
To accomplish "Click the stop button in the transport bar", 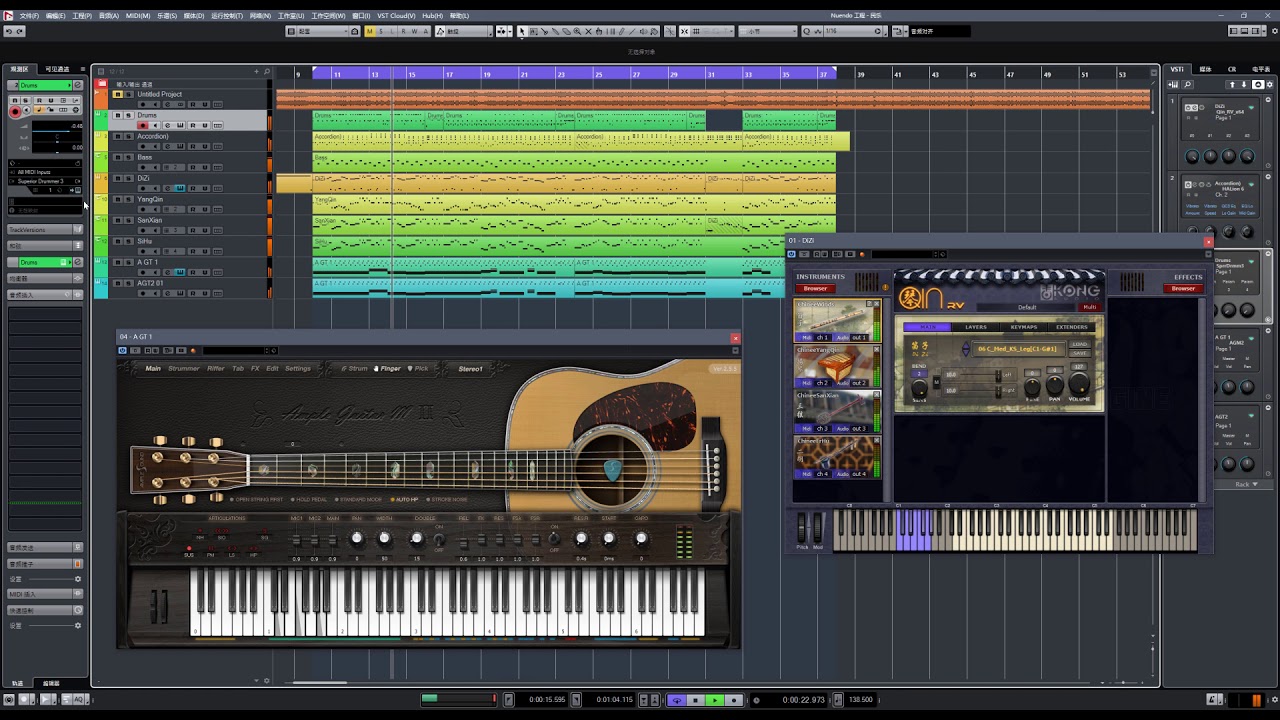I will click(x=695, y=700).
